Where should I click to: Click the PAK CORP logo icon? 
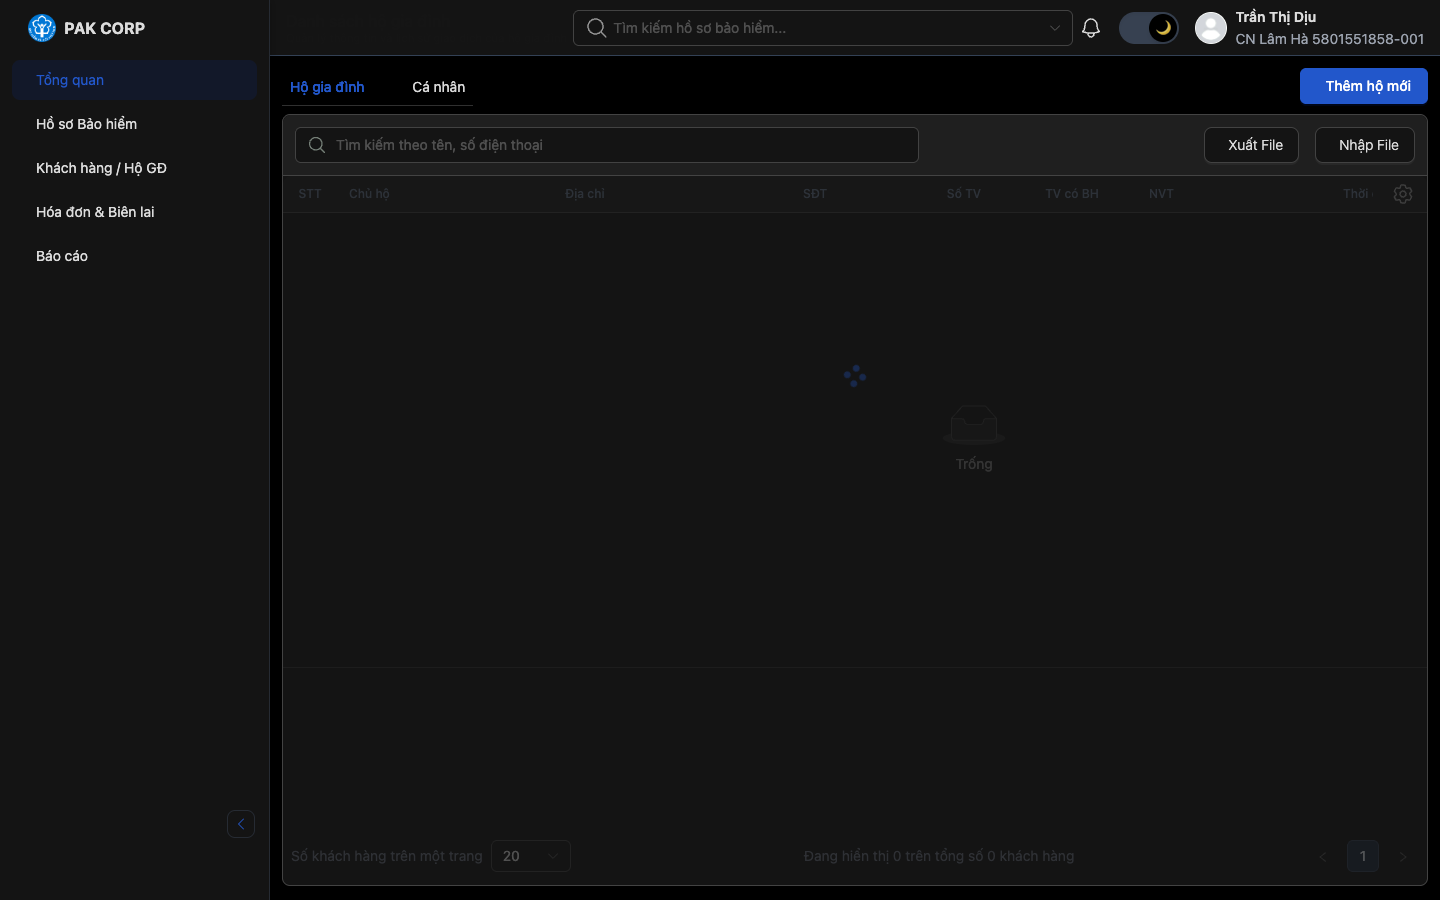tap(42, 28)
